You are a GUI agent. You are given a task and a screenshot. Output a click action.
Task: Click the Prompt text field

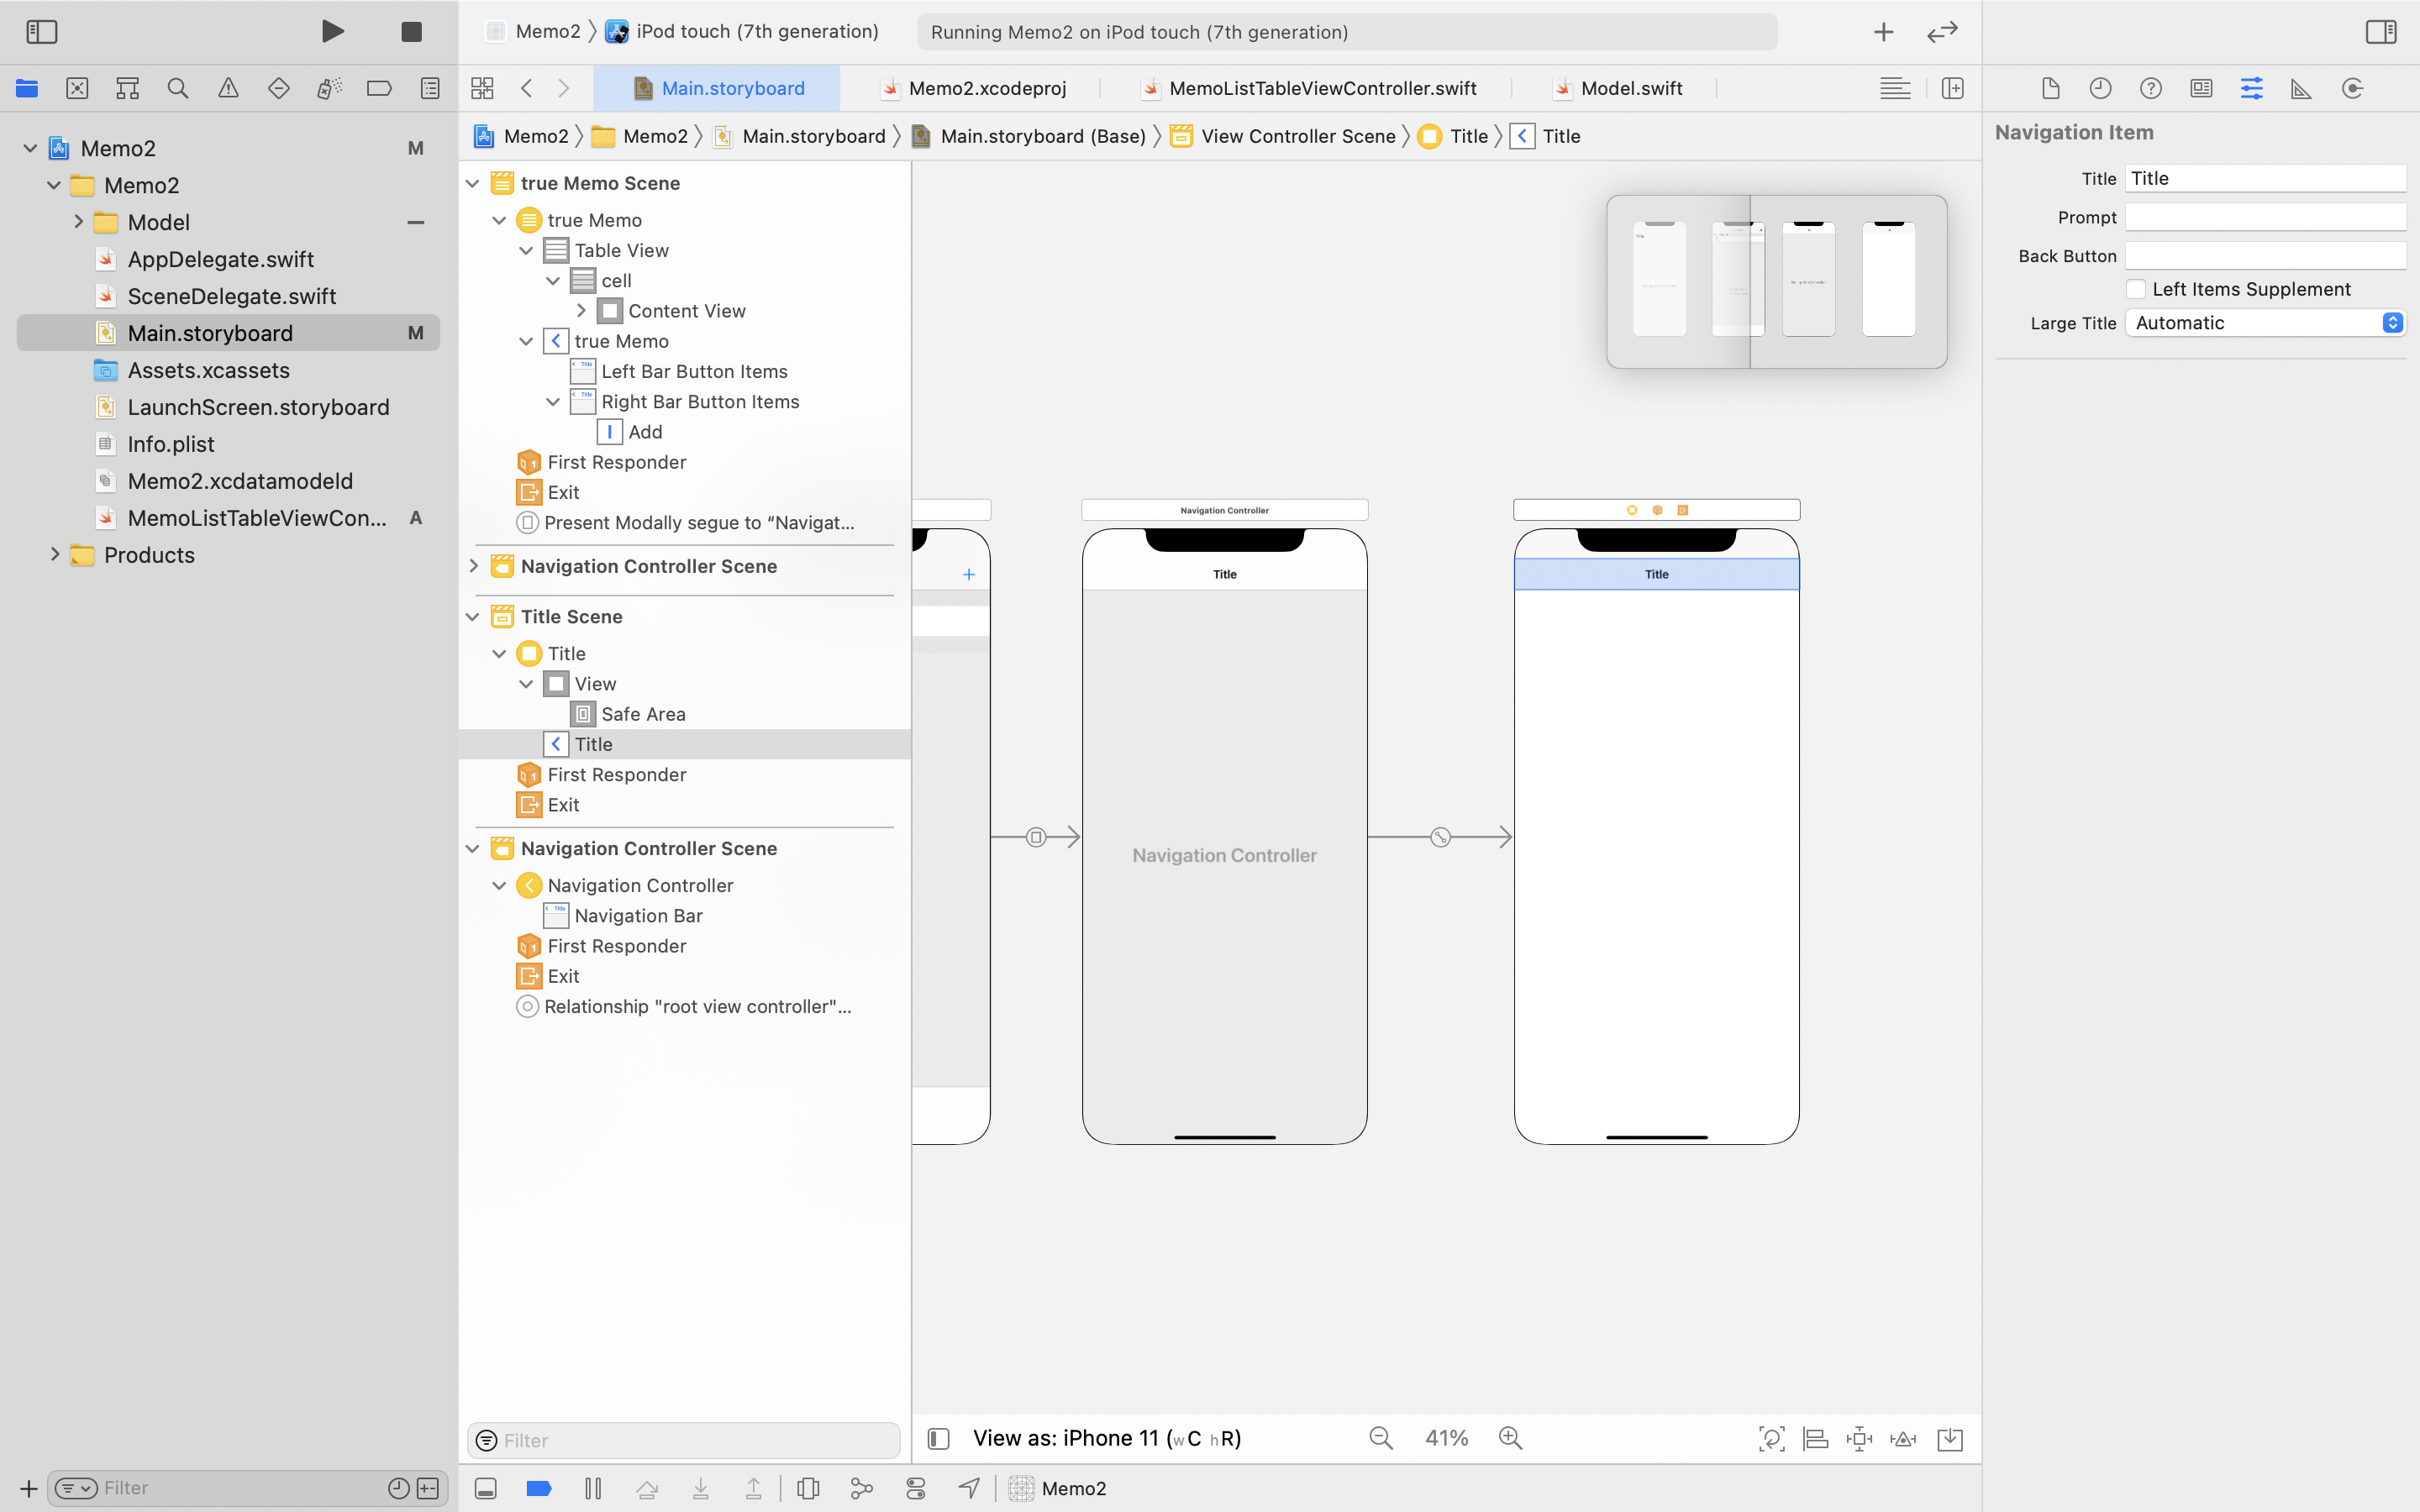tap(2265, 217)
